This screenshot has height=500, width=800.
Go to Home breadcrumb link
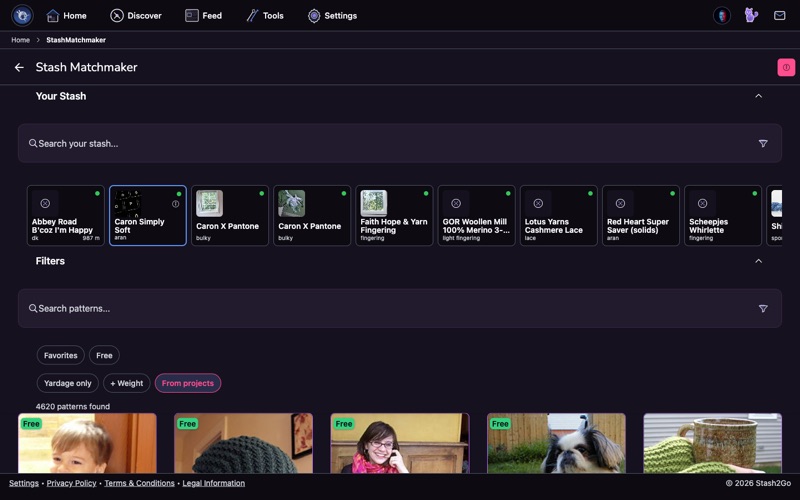(20, 40)
